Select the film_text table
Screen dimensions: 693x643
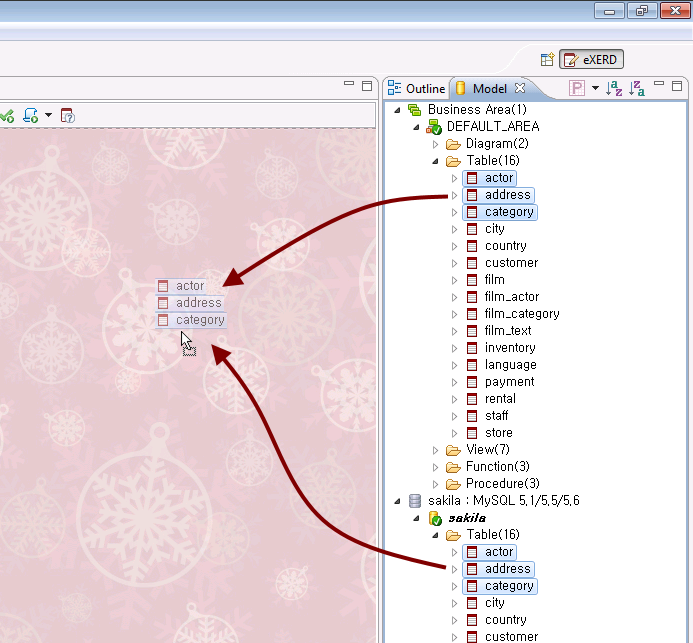tap(499, 331)
